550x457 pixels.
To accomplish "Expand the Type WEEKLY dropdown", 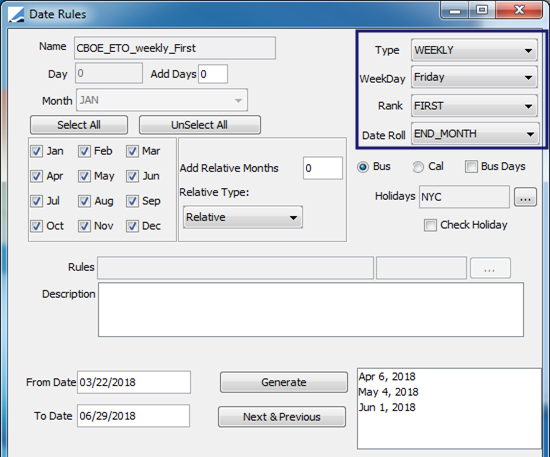I will [x=474, y=51].
